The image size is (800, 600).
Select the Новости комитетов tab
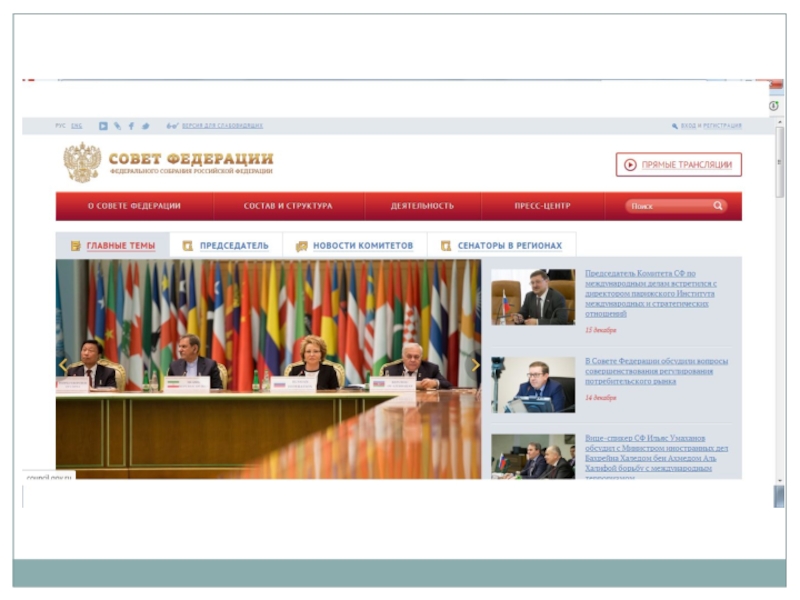pyautogui.click(x=355, y=246)
